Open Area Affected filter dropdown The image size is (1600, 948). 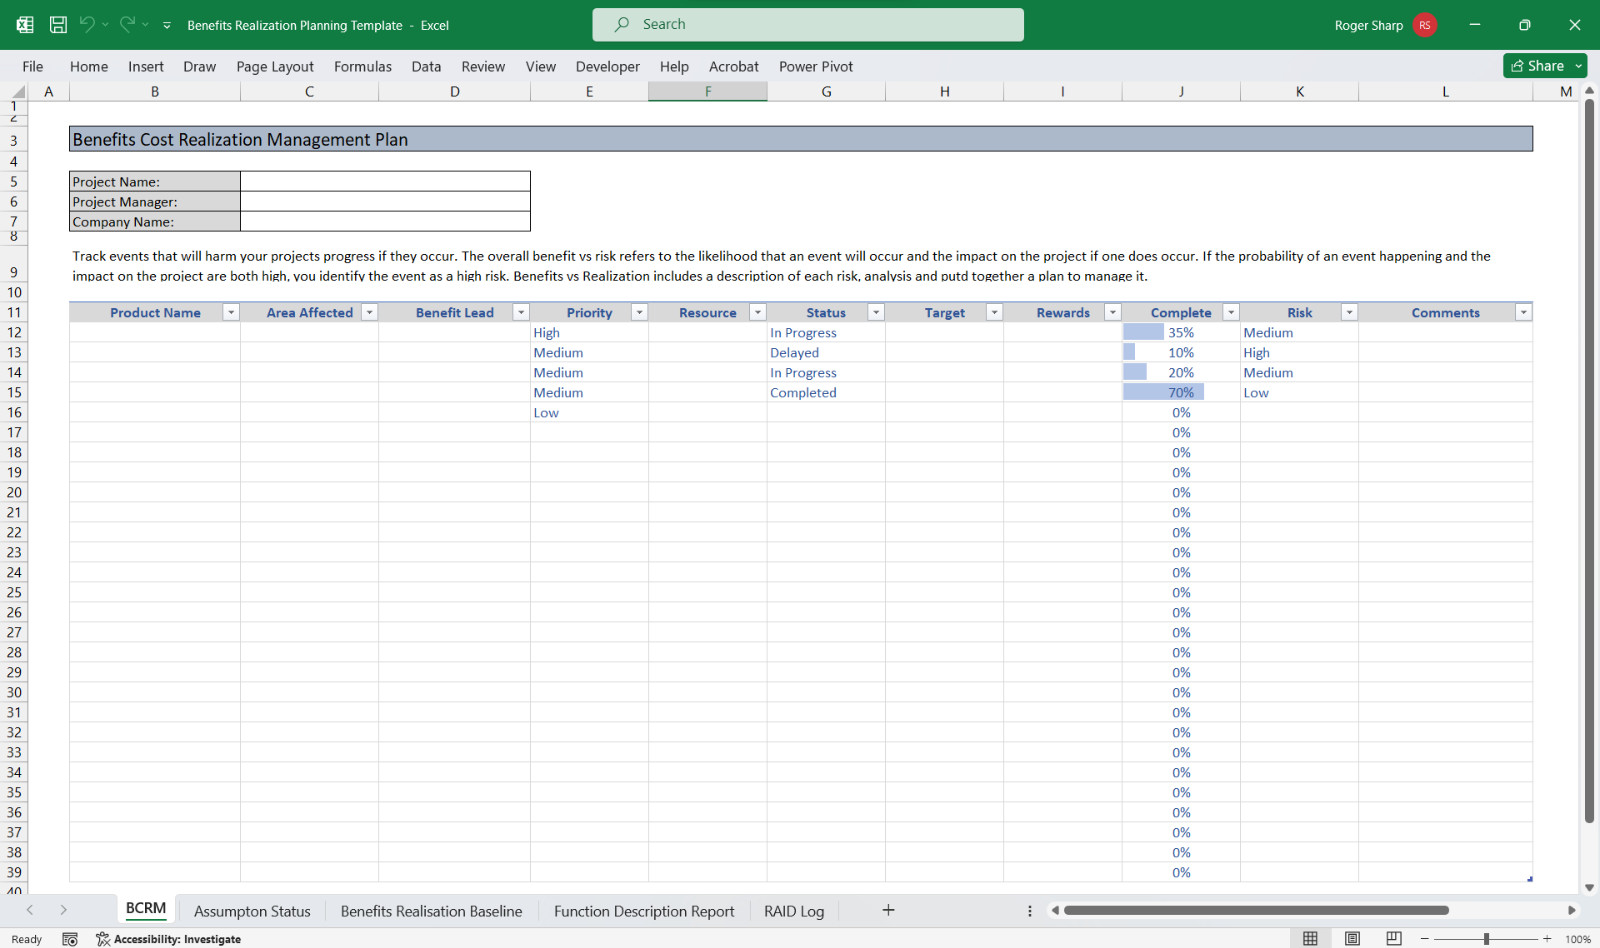pos(369,312)
